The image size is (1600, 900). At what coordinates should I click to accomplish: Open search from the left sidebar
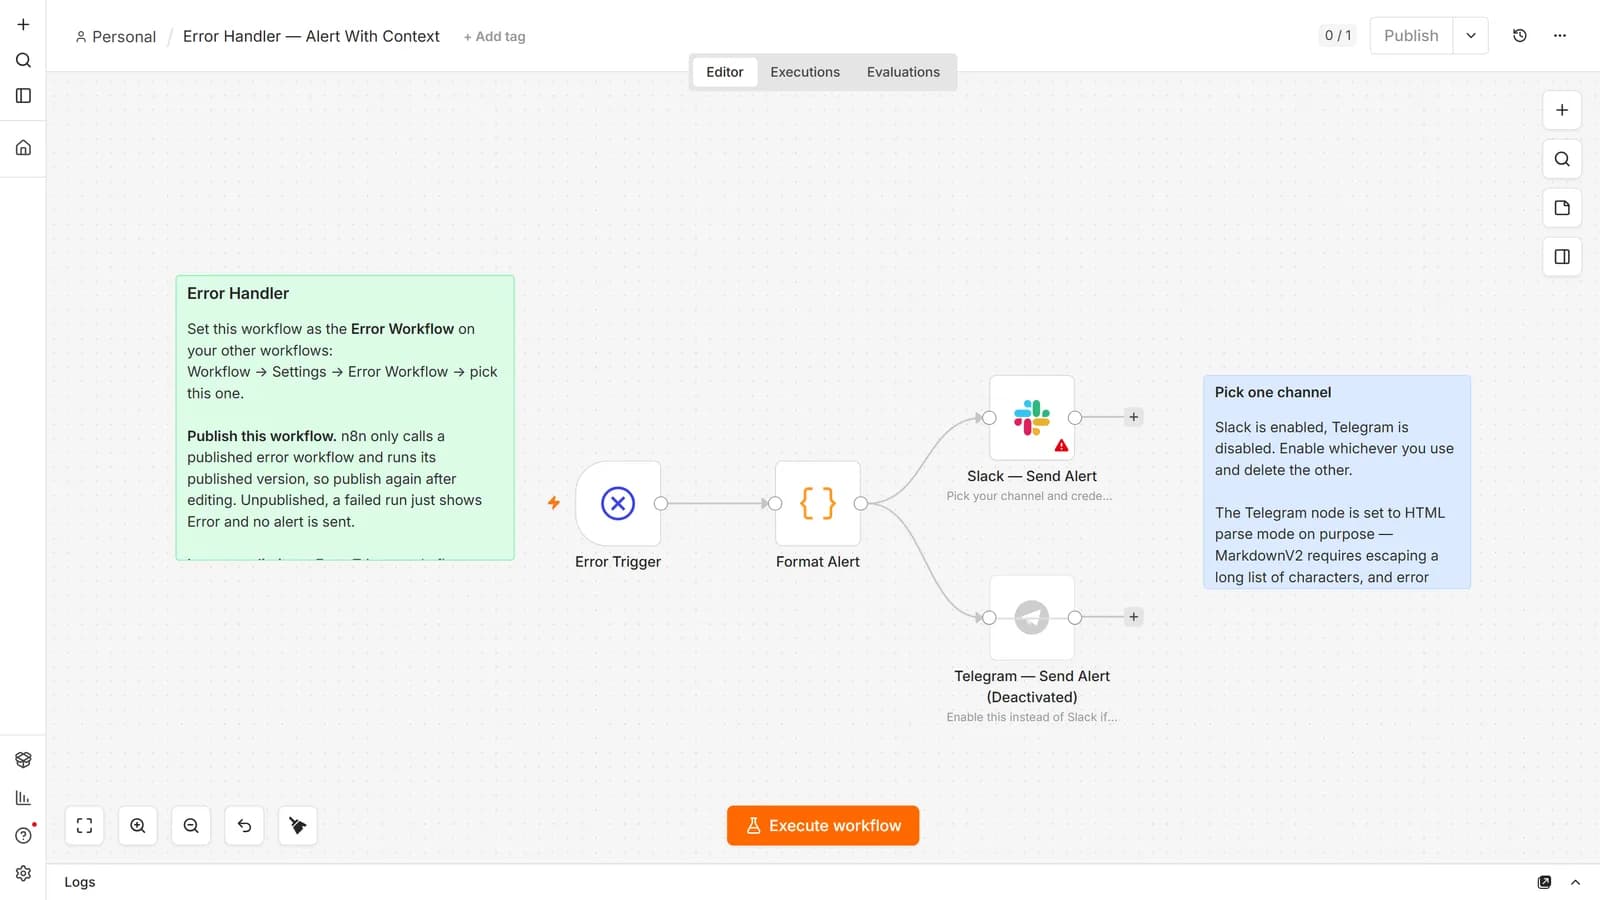(23, 60)
